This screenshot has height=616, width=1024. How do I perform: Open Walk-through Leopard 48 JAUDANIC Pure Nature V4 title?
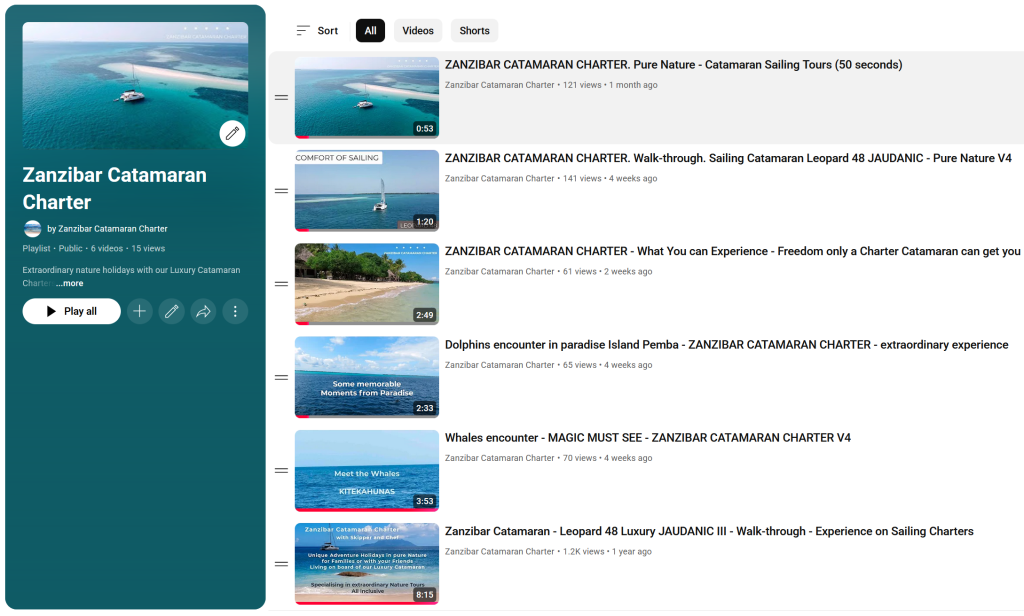[x=728, y=158]
